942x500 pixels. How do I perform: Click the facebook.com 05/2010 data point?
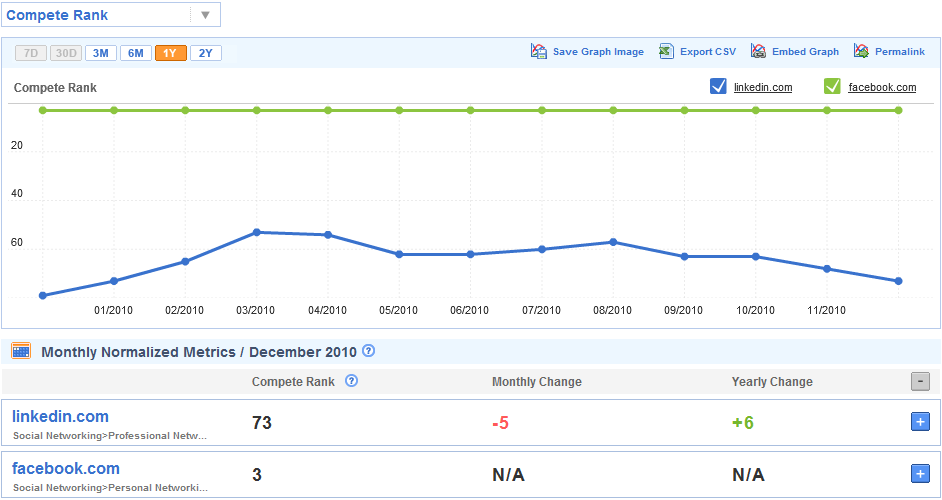[x=399, y=110]
